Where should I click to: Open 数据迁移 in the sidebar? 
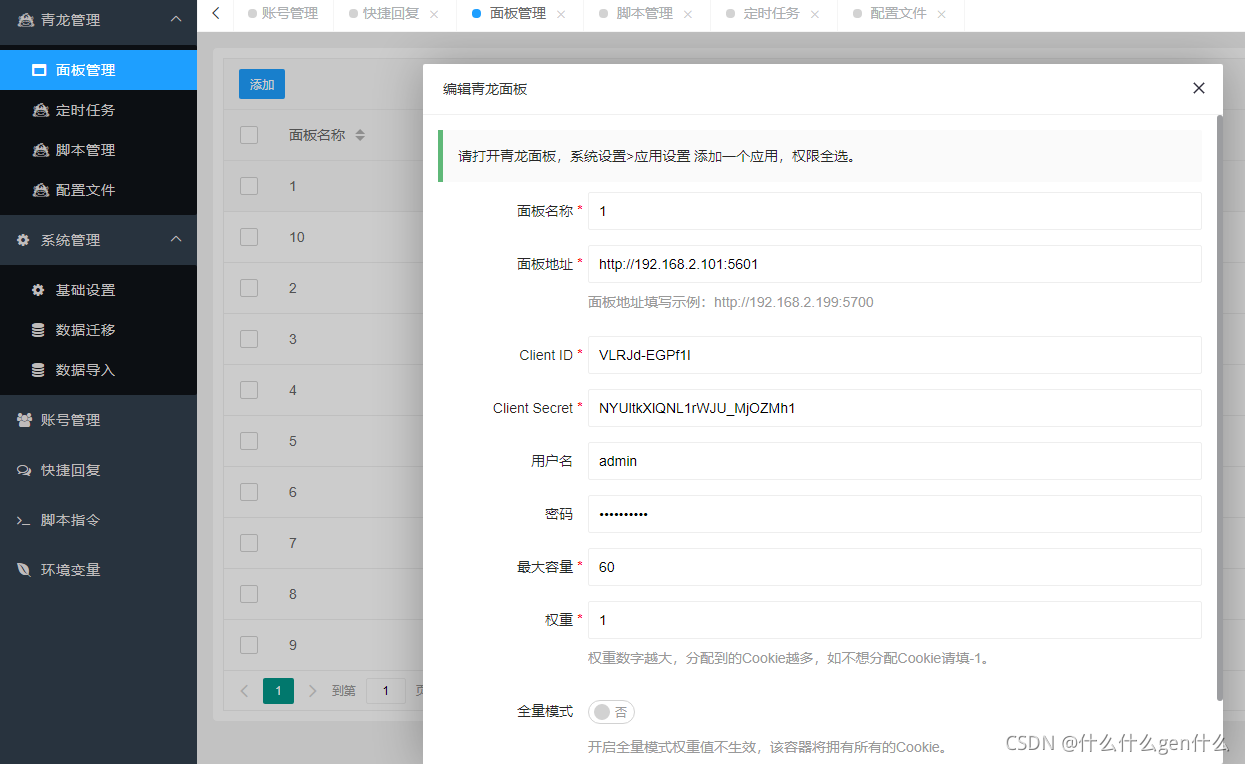point(98,330)
